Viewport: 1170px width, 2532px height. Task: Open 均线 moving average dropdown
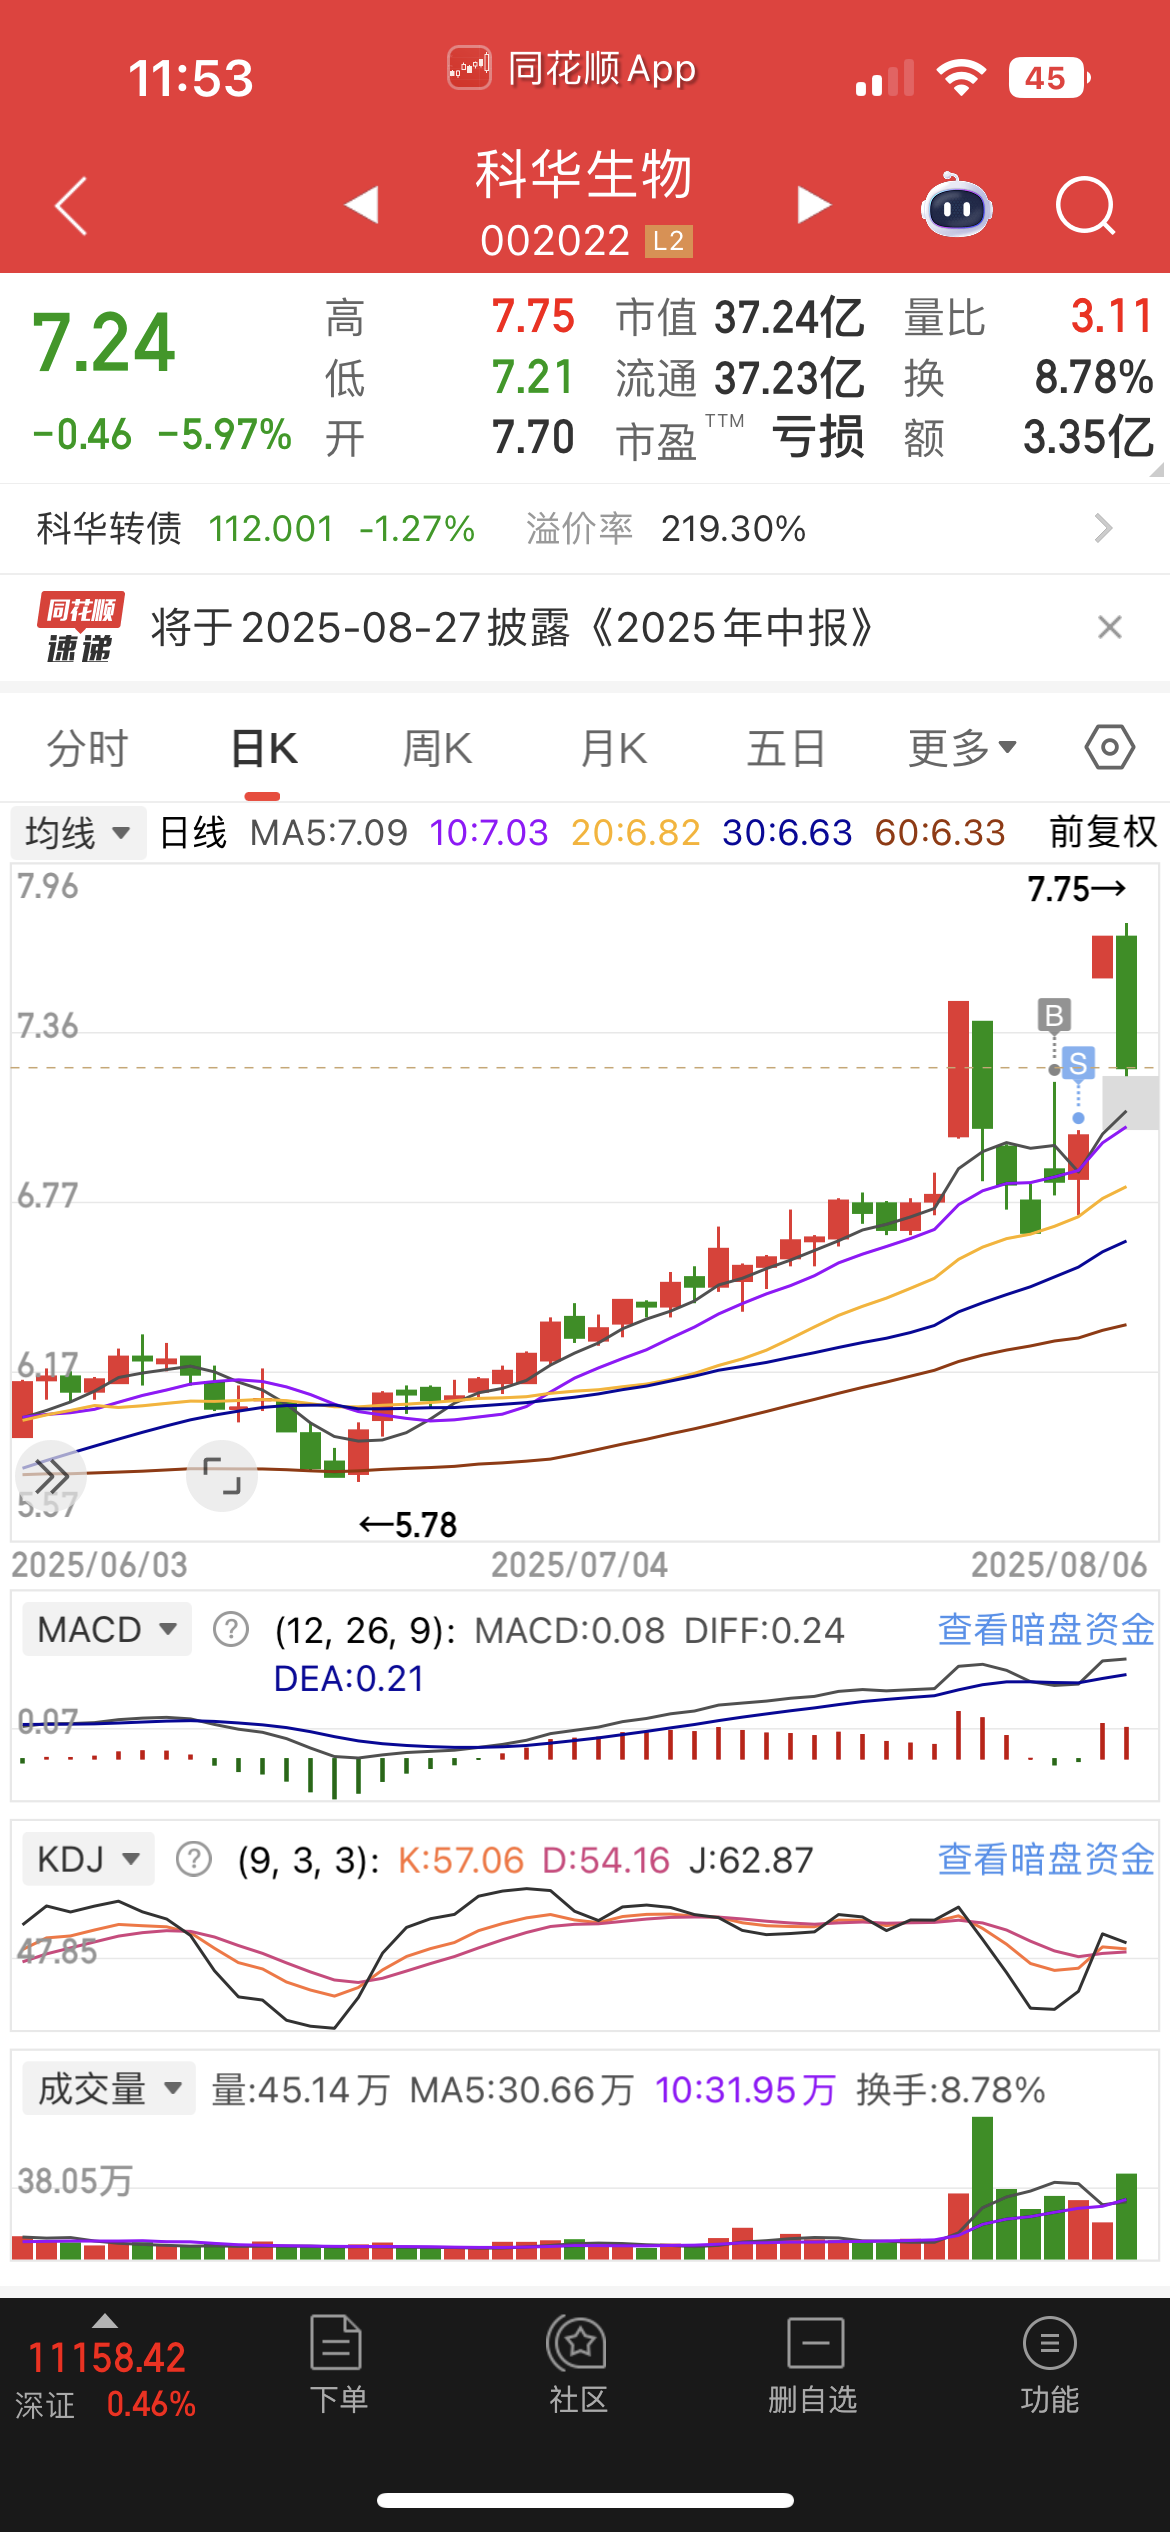click(x=78, y=832)
